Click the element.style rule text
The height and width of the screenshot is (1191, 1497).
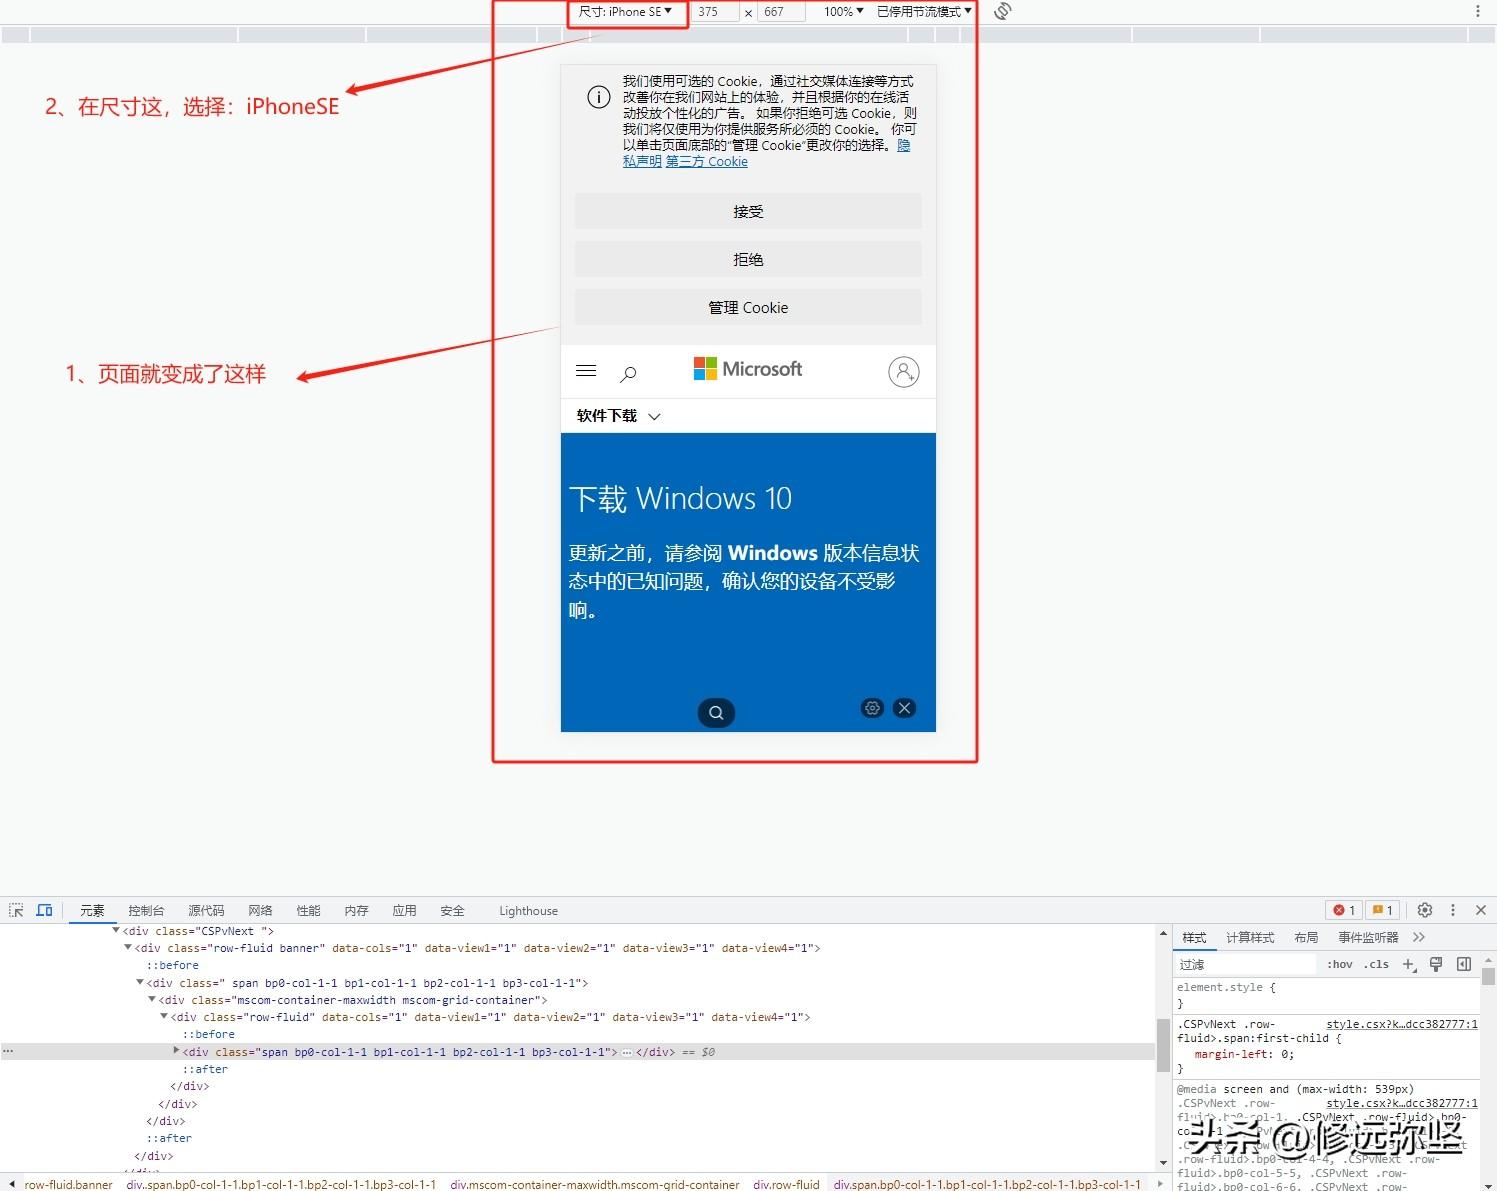tap(1226, 987)
